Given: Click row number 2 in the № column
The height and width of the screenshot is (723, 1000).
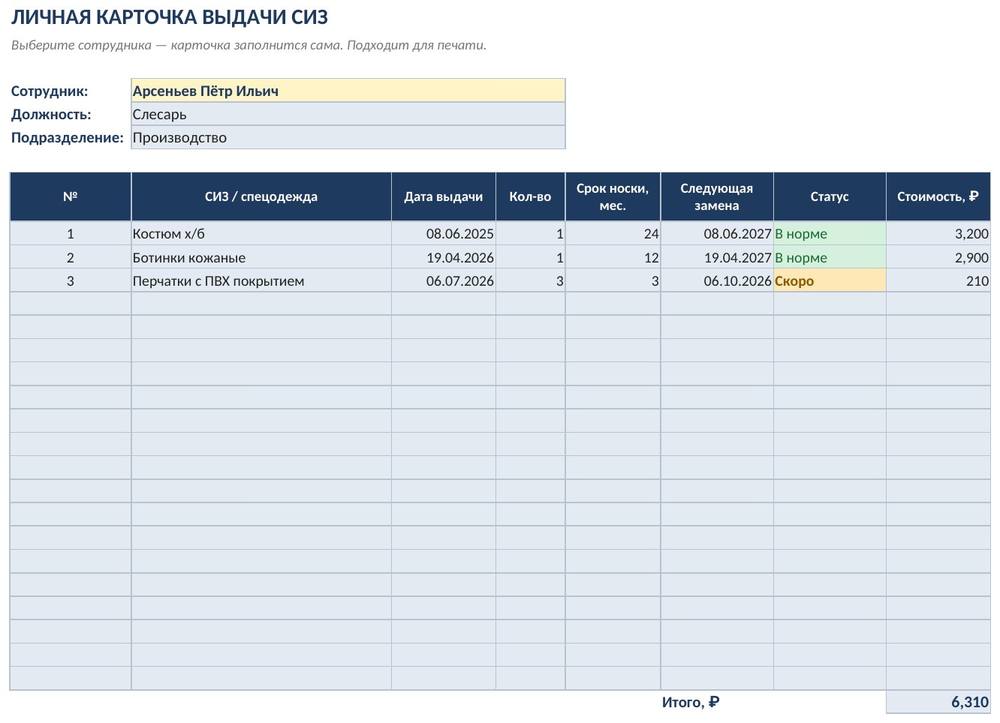Looking at the screenshot, I should [x=70, y=257].
